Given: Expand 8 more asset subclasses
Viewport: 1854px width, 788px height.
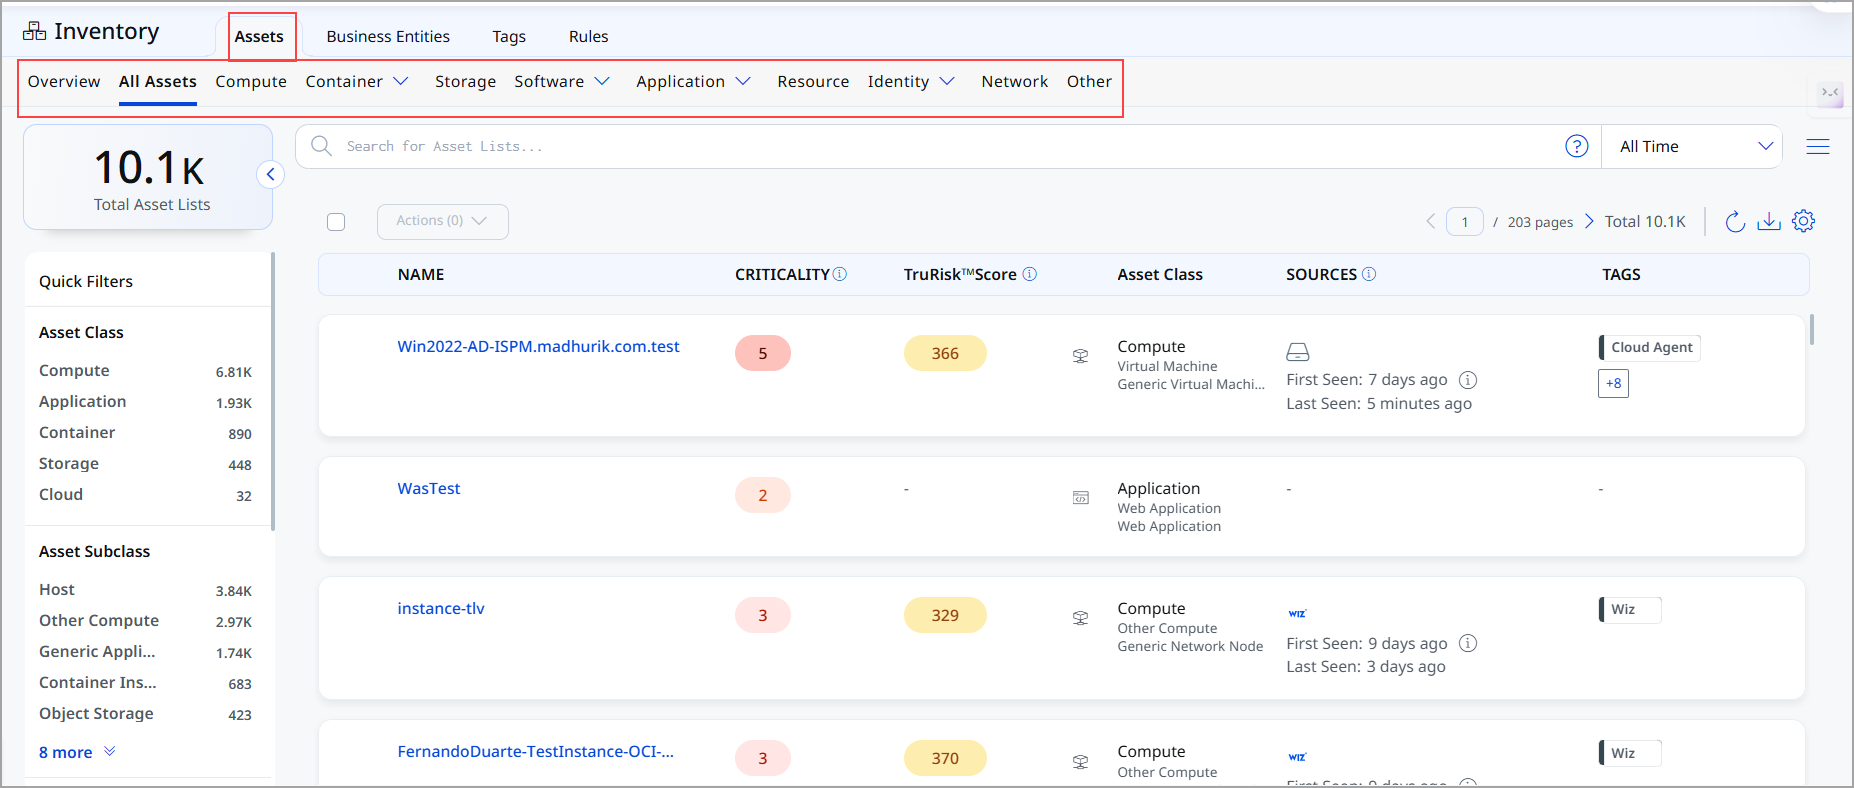Looking at the screenshot, I should coord(77,752).
